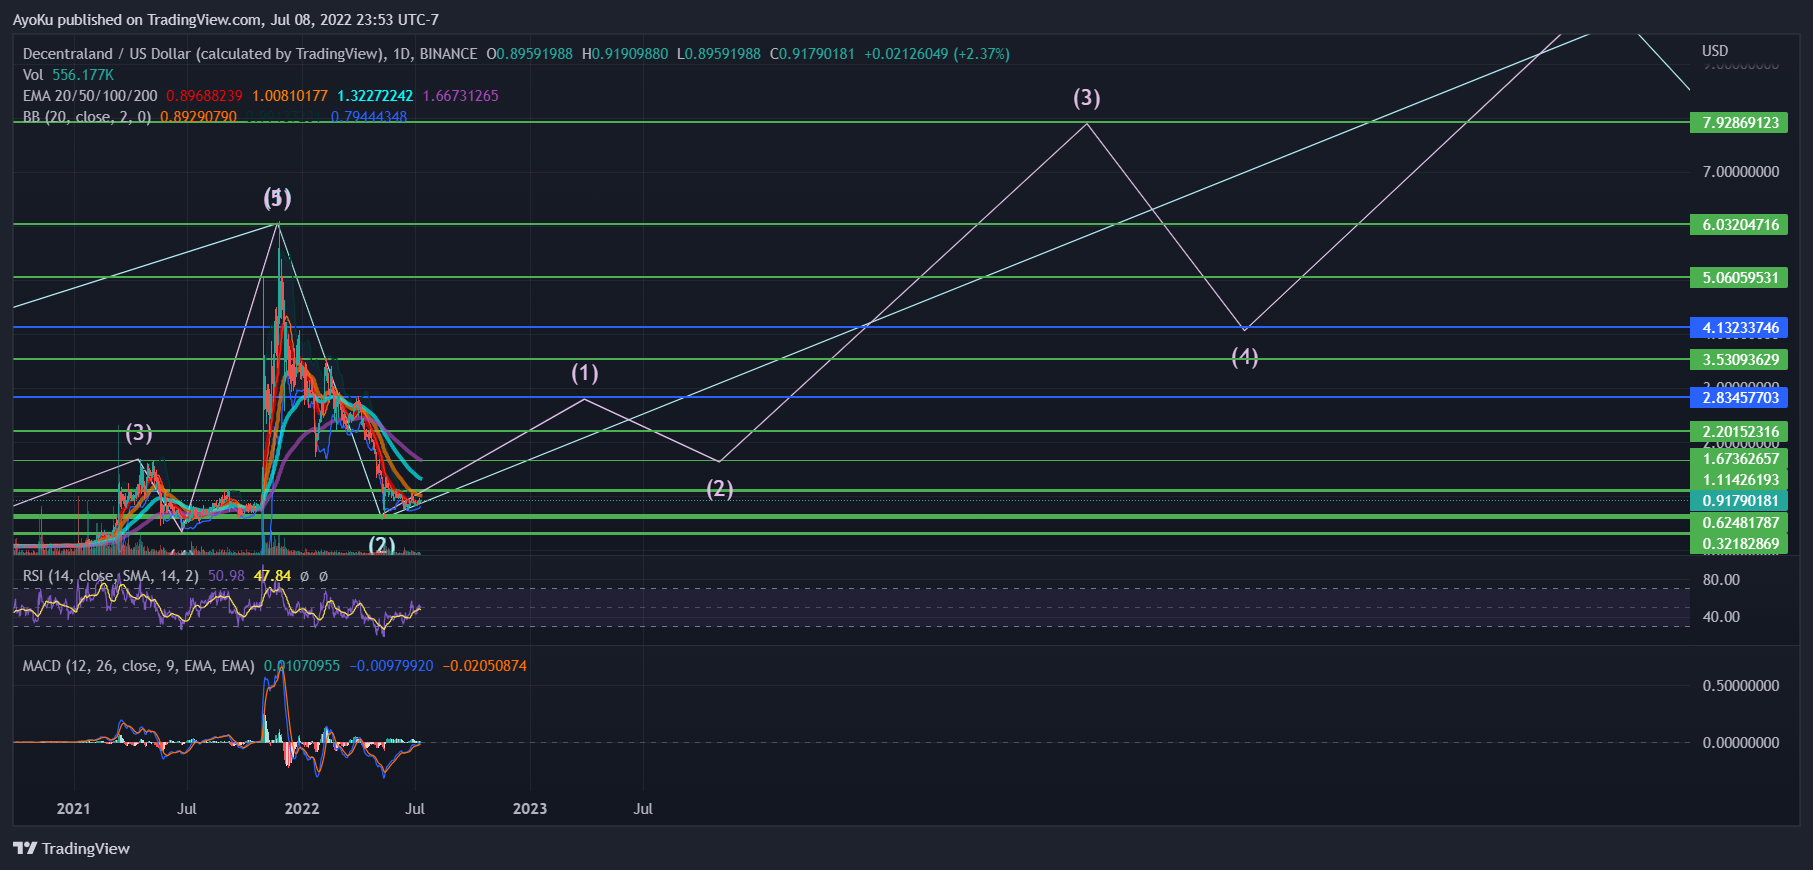Screen dimensions: 1813x870
Task: Click the 2023 label on time axis
Action: tap(530, 809)
